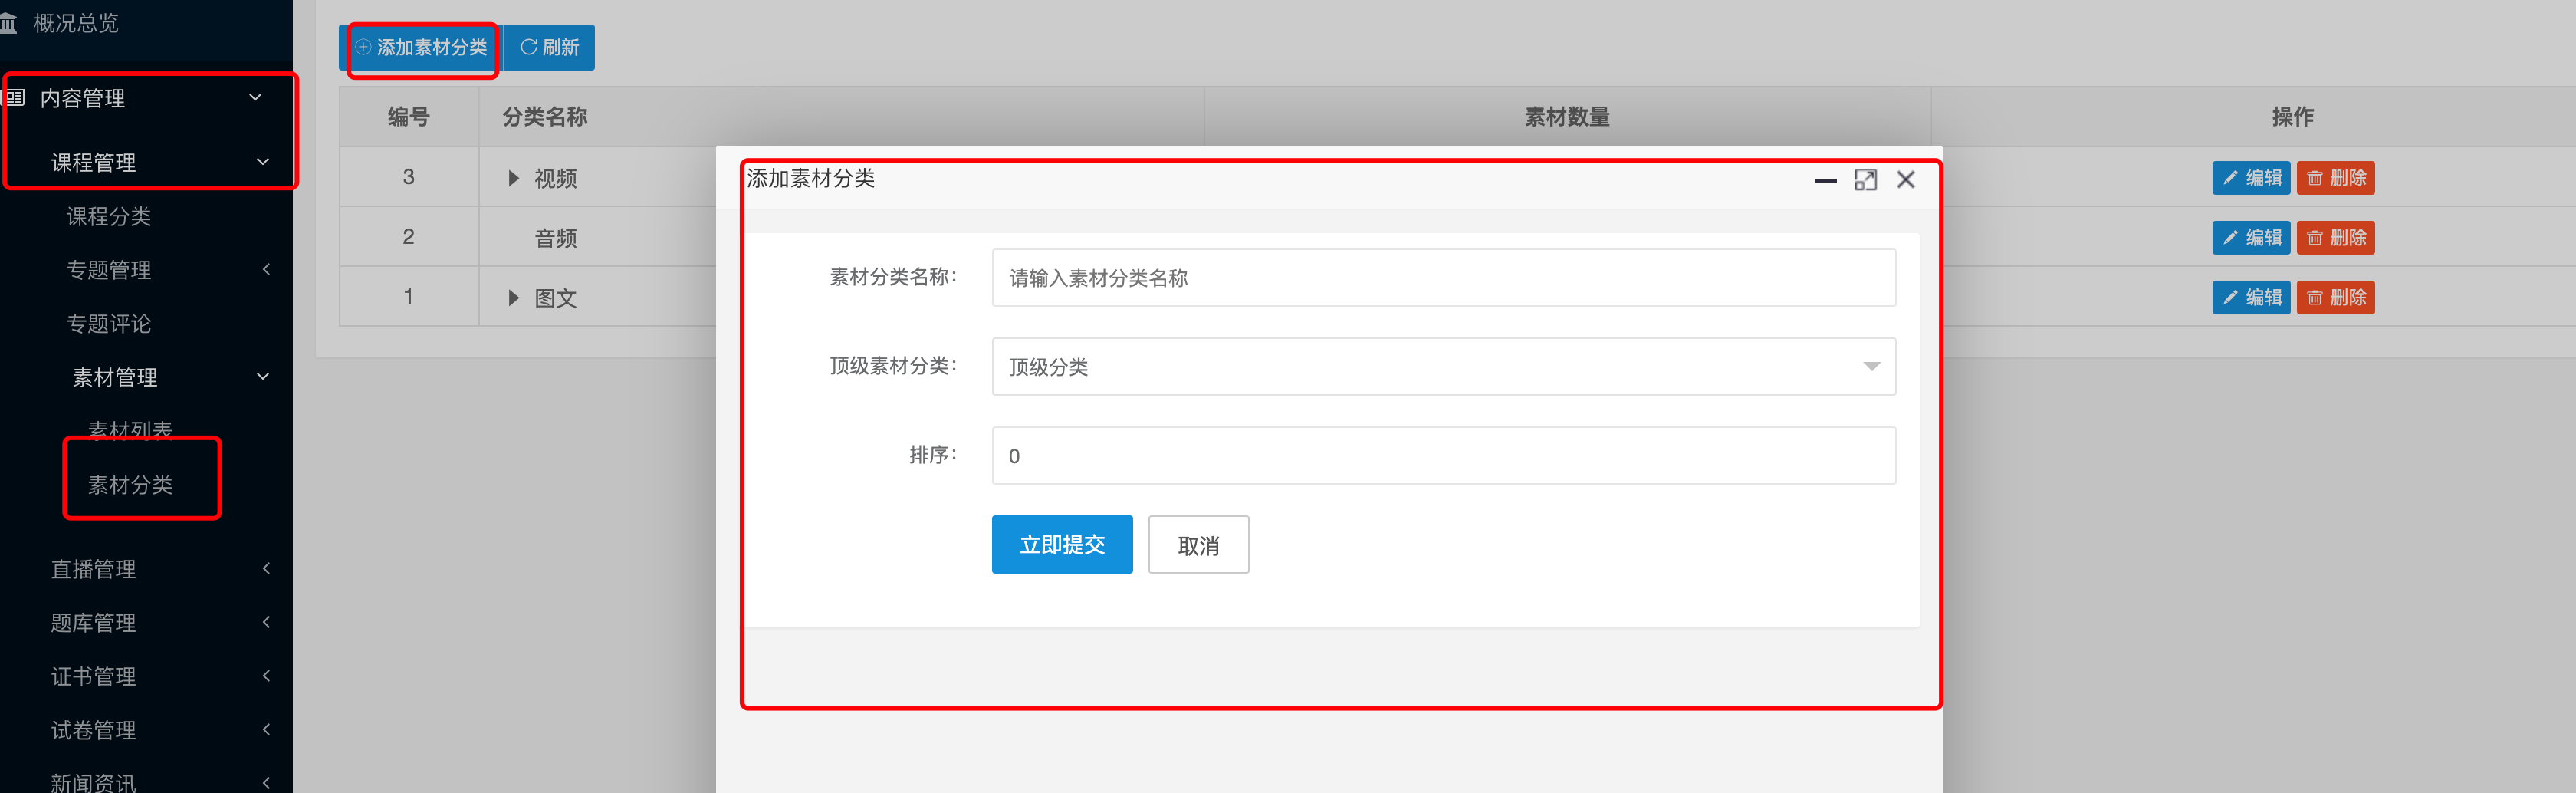The image size is (2576, 793).
Task: Click the refresh icon on 刷新
Action: coord(529,47)
